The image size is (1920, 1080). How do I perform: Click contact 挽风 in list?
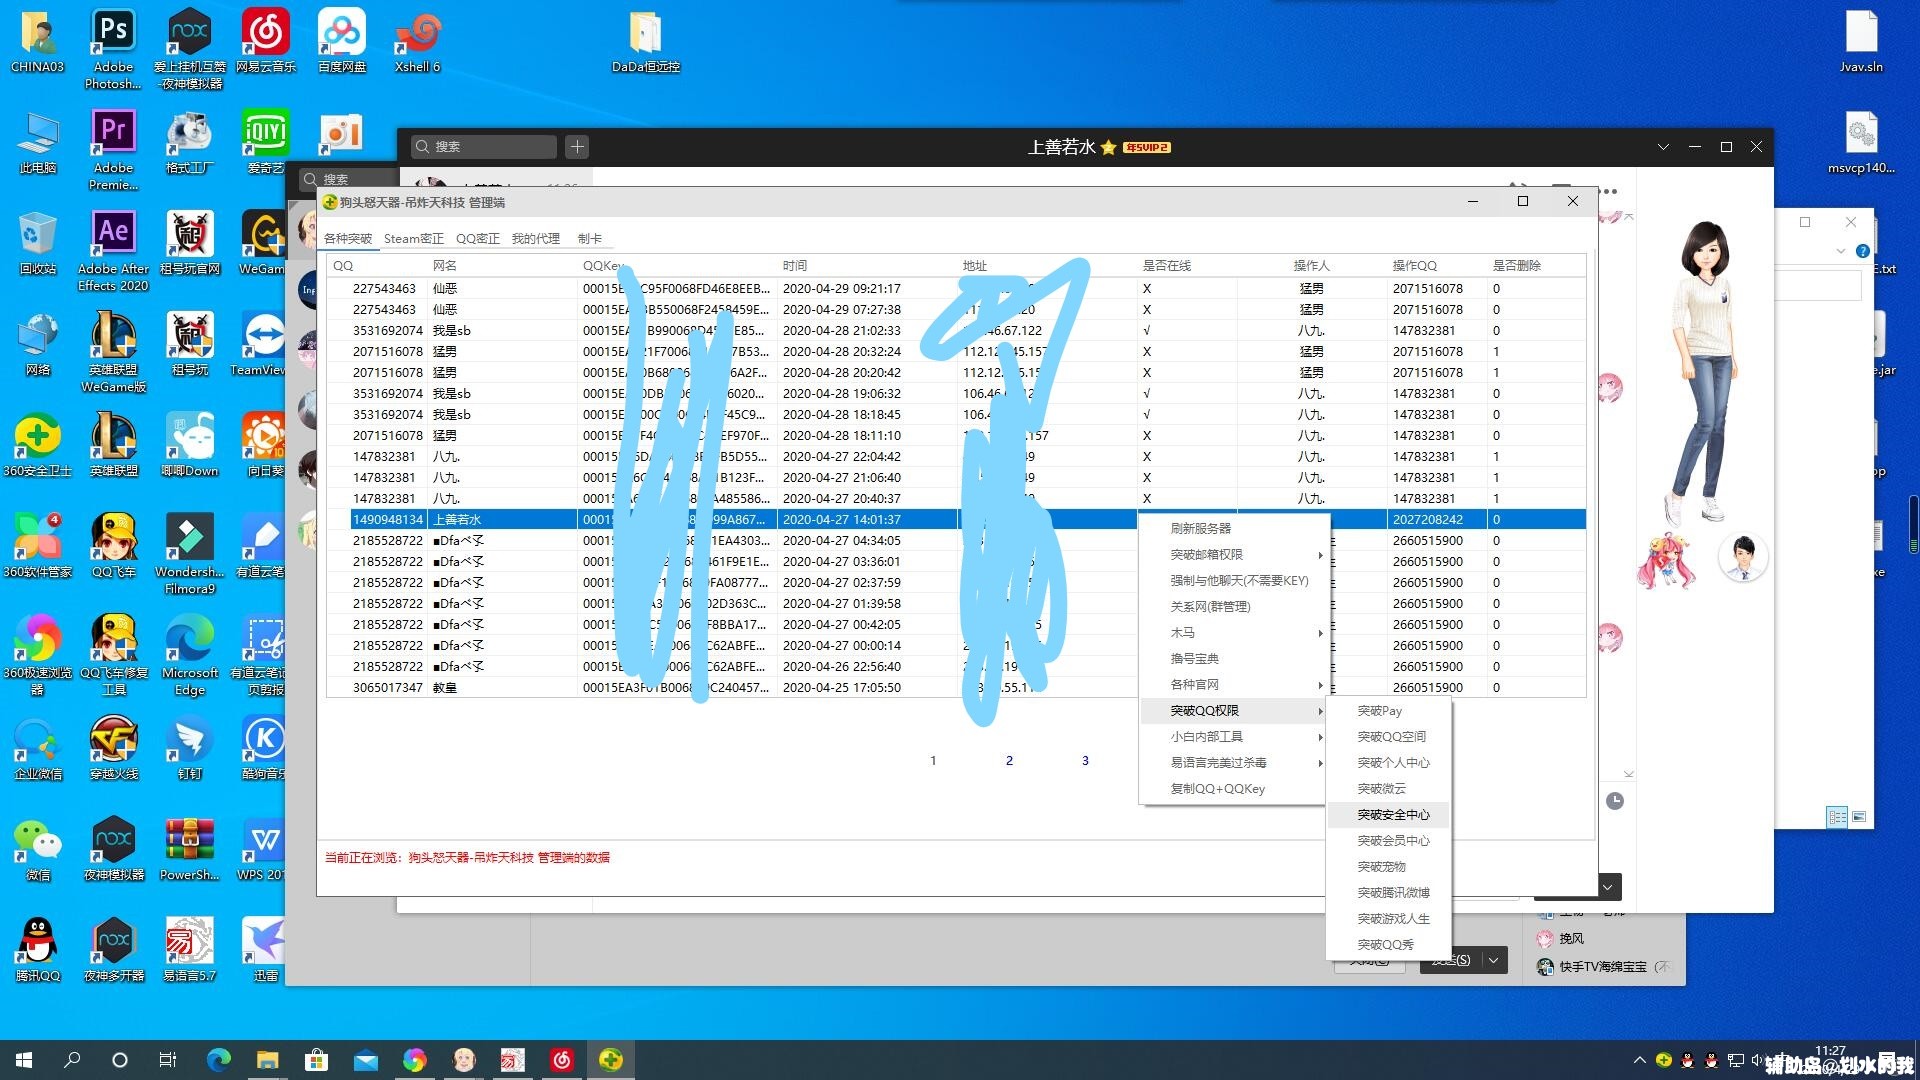1571,939
